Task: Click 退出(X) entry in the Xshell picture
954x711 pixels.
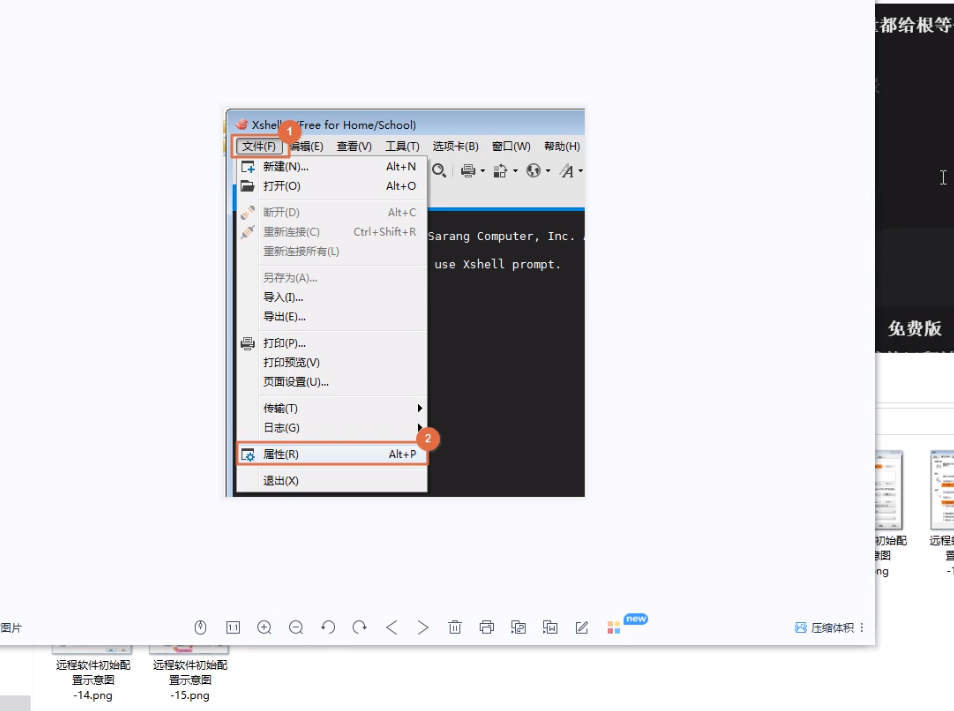Action: click(x=332, y=480)
